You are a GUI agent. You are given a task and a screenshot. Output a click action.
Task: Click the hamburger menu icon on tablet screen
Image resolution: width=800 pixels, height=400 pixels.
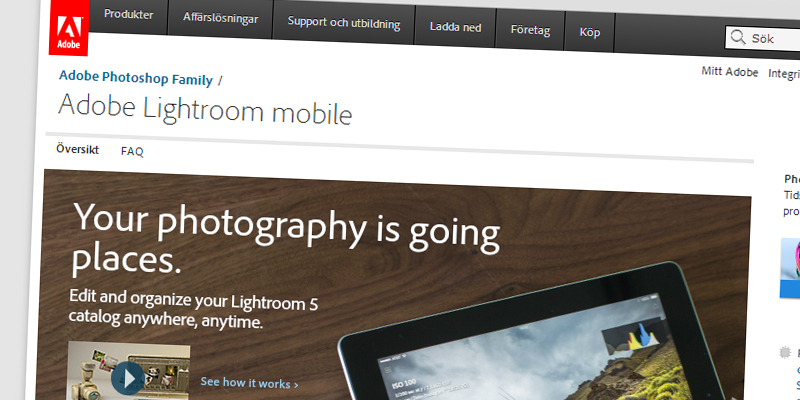click(388, 370)
